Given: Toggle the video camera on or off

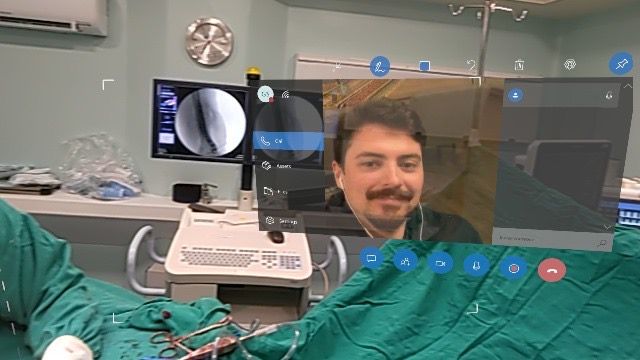Looking at the screenshot, I should [x=440, y=263].
